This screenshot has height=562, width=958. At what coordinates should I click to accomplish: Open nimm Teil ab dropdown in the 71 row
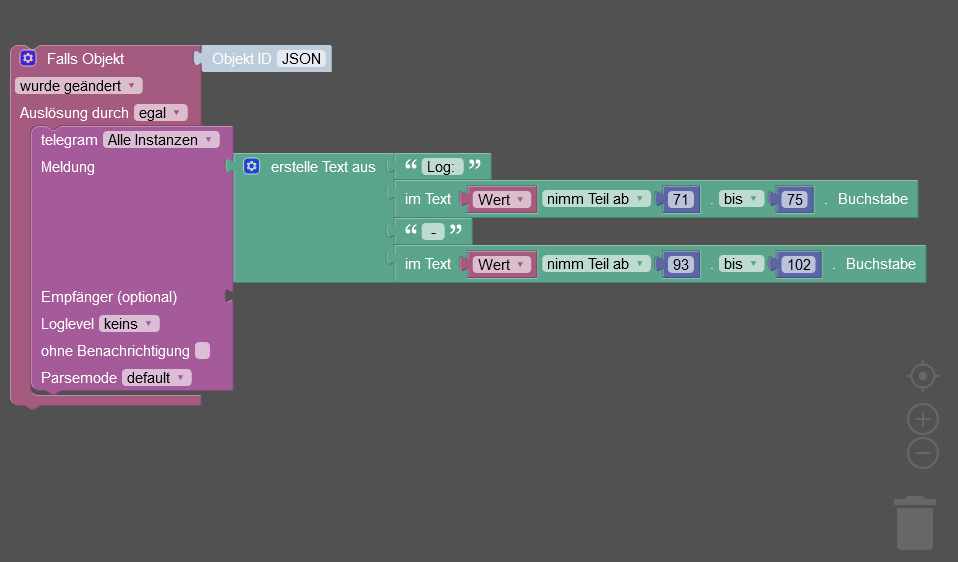tap(596, 199)
